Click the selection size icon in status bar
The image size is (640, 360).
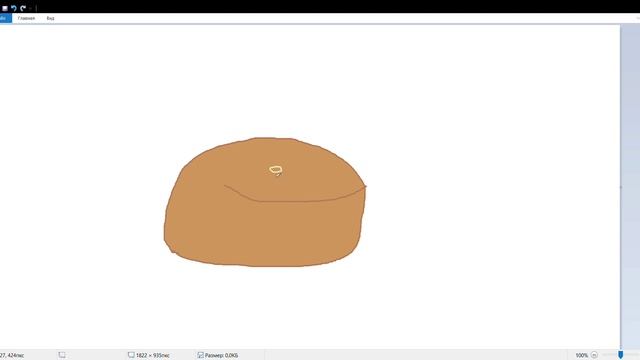62,355
